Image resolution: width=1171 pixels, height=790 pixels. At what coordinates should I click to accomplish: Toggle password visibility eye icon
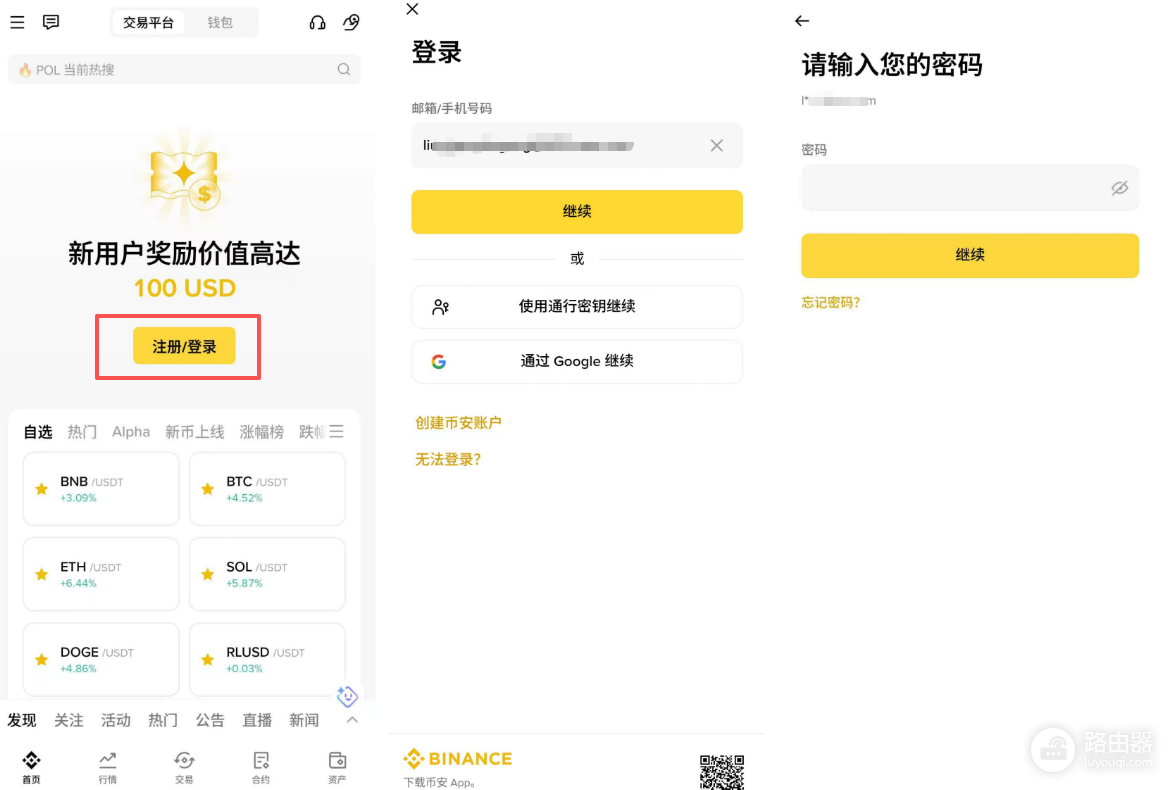coord(1119,188)
